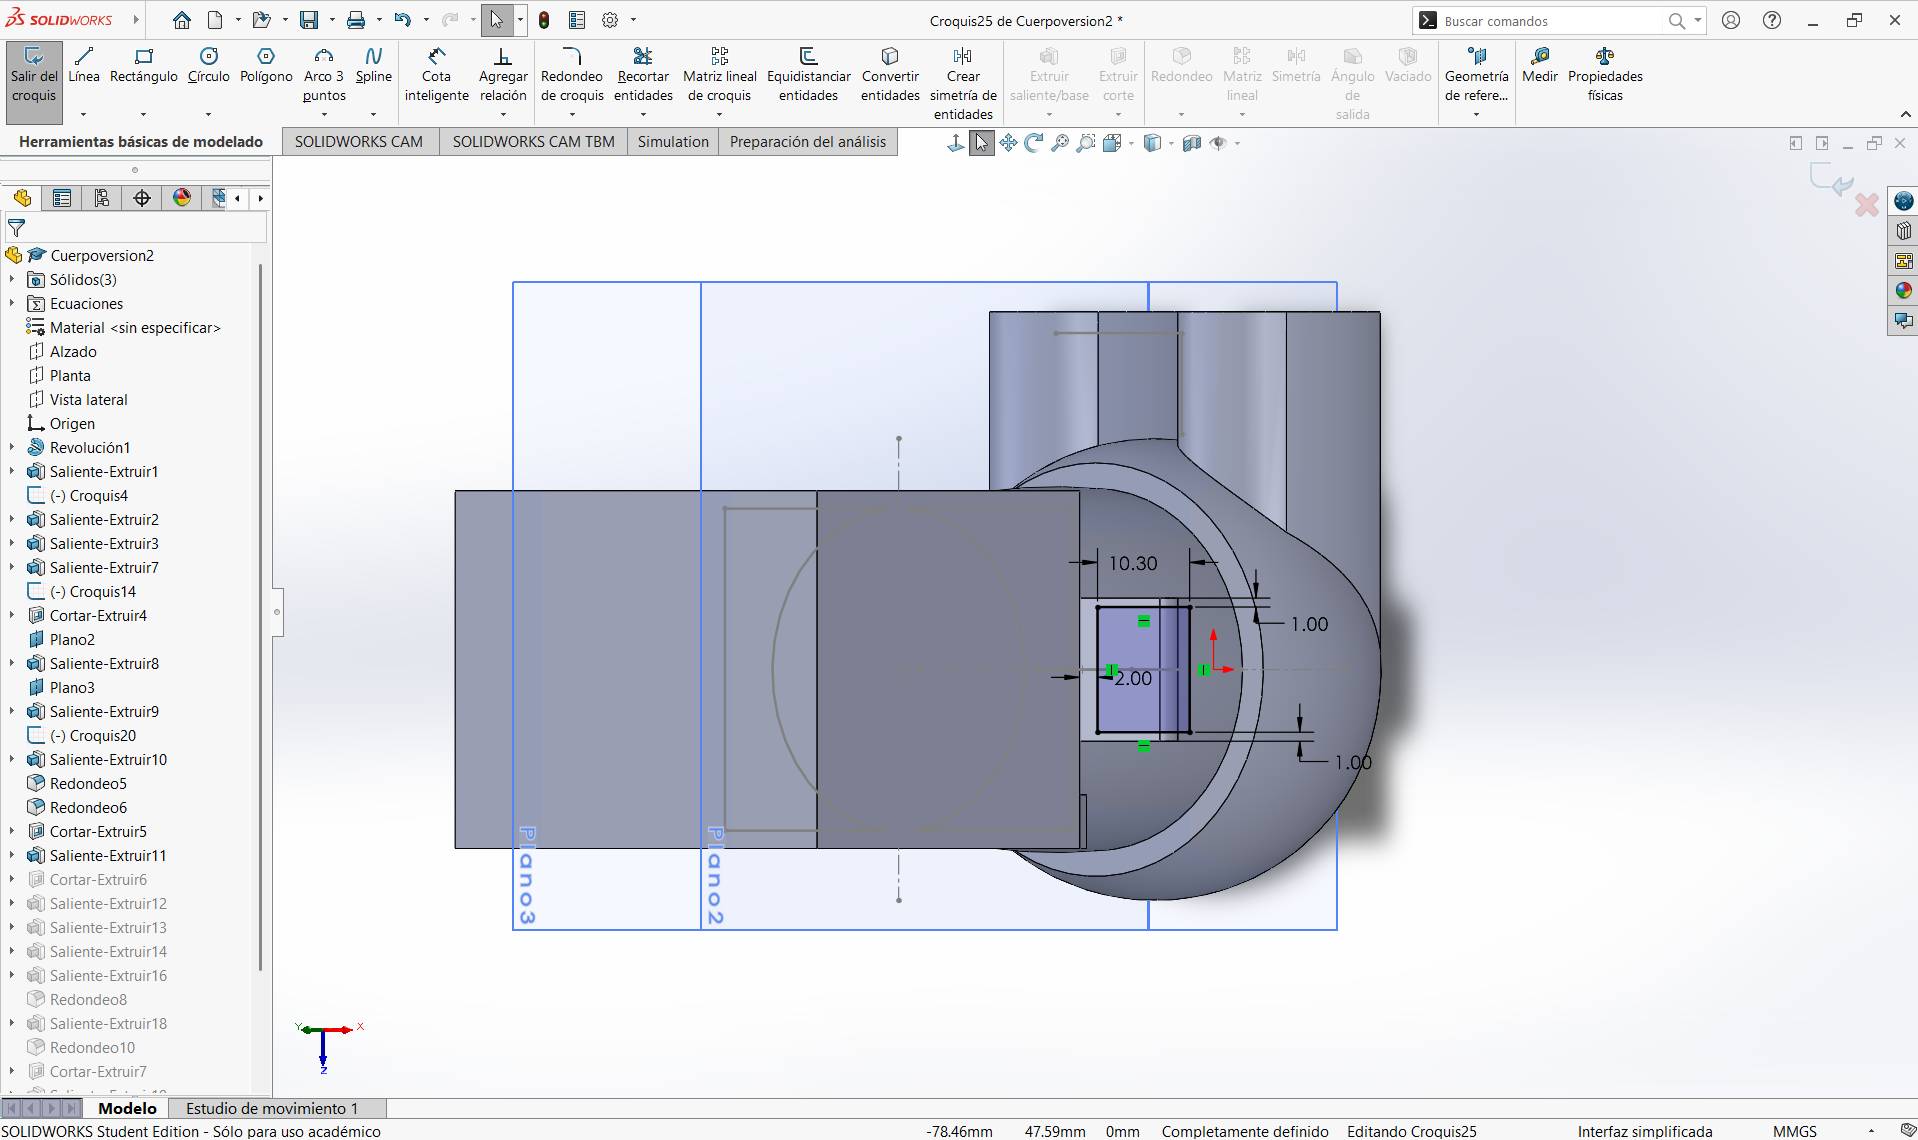Click the Rebuild traffic light icon

click(x=544, y=20)
